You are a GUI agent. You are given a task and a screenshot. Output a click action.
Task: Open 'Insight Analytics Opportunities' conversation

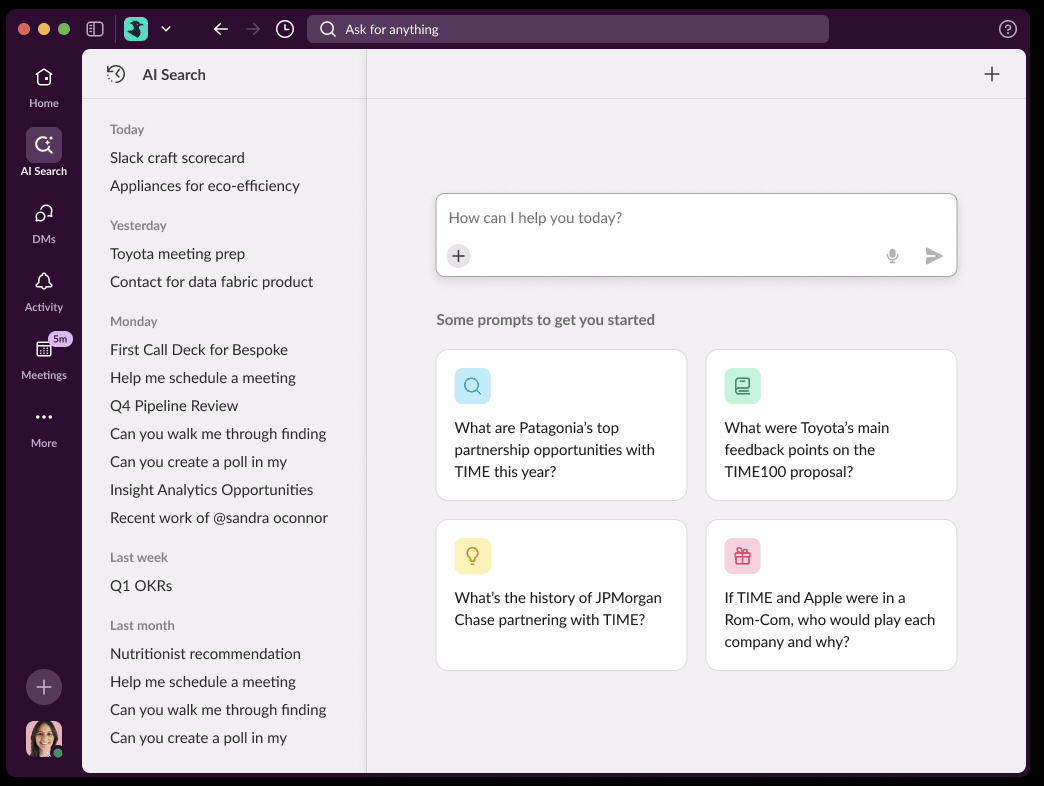(x=211, y=489)
